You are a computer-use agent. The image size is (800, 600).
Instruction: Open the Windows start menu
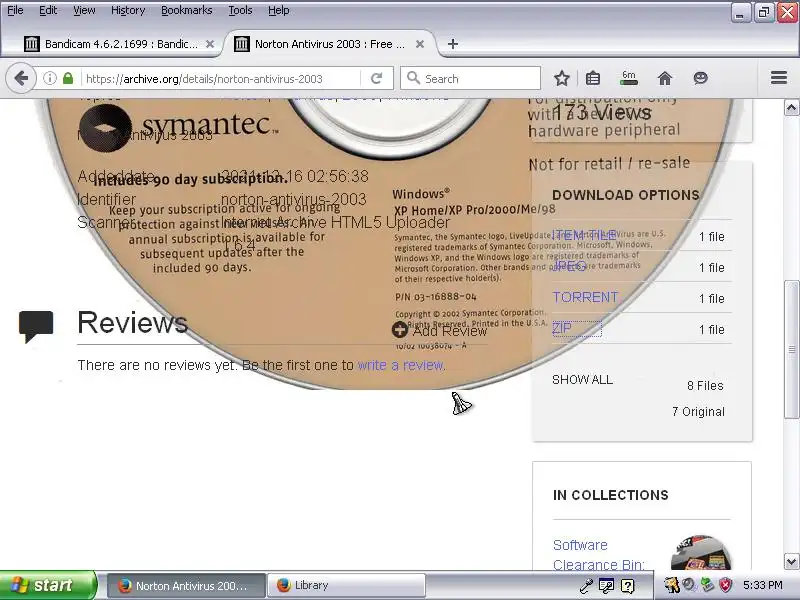[47, 585]
